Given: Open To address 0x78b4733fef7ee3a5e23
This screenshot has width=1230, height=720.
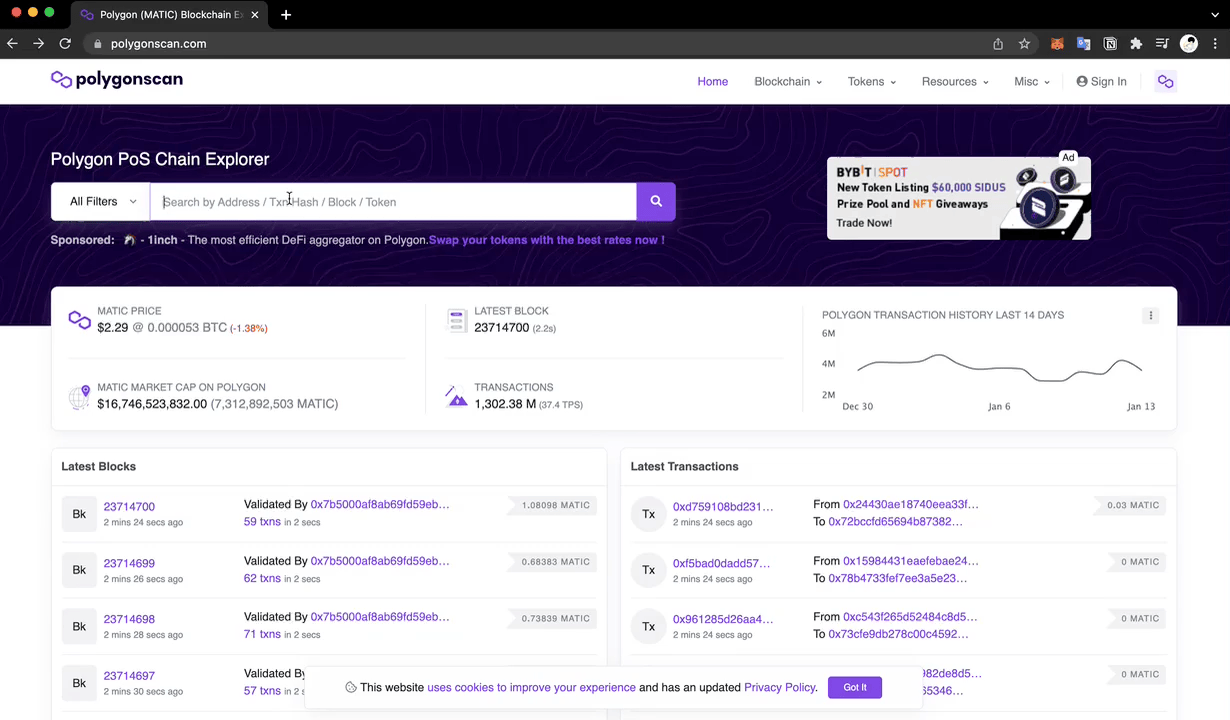Looking at the screenshot, I should [897, 578].
